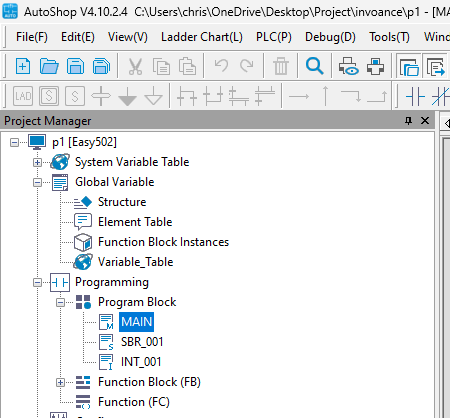Viewport: 450px width, 418px height.
Task: Expand the System Variable Table node
Action: pos(37,163)
